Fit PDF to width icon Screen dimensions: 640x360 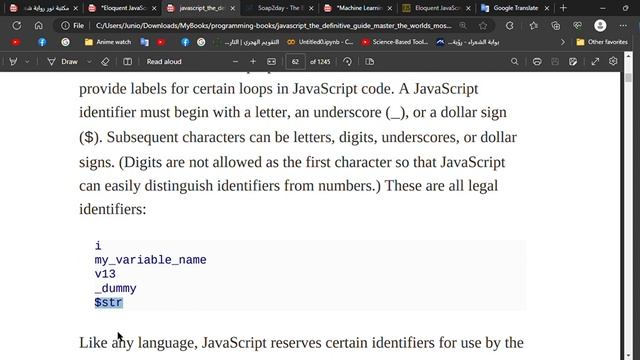[x=271, y=62]
